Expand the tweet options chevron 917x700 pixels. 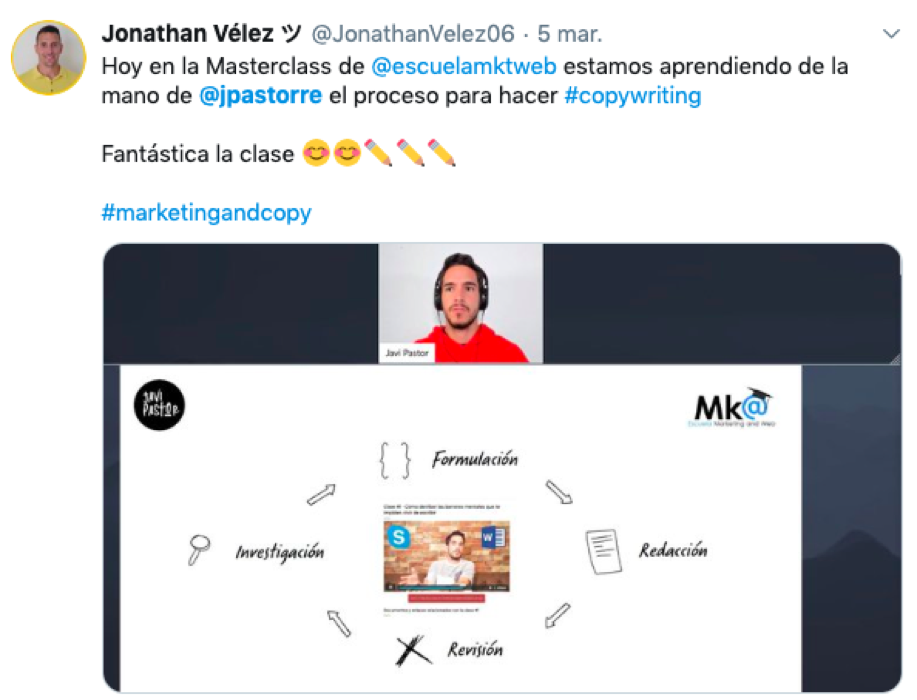point(891,34)
